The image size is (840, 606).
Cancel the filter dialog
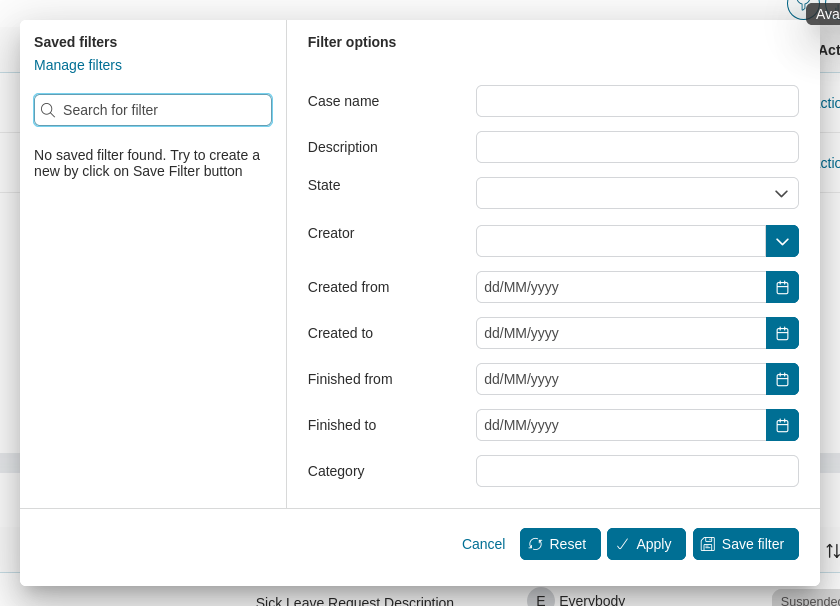[x=483, y=544]
